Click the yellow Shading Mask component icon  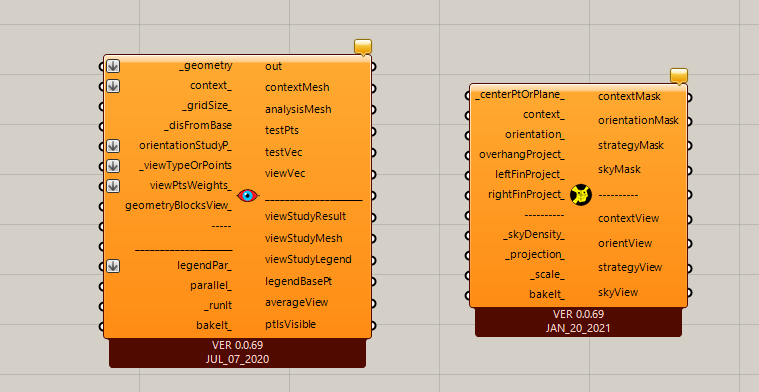point(581,195)
